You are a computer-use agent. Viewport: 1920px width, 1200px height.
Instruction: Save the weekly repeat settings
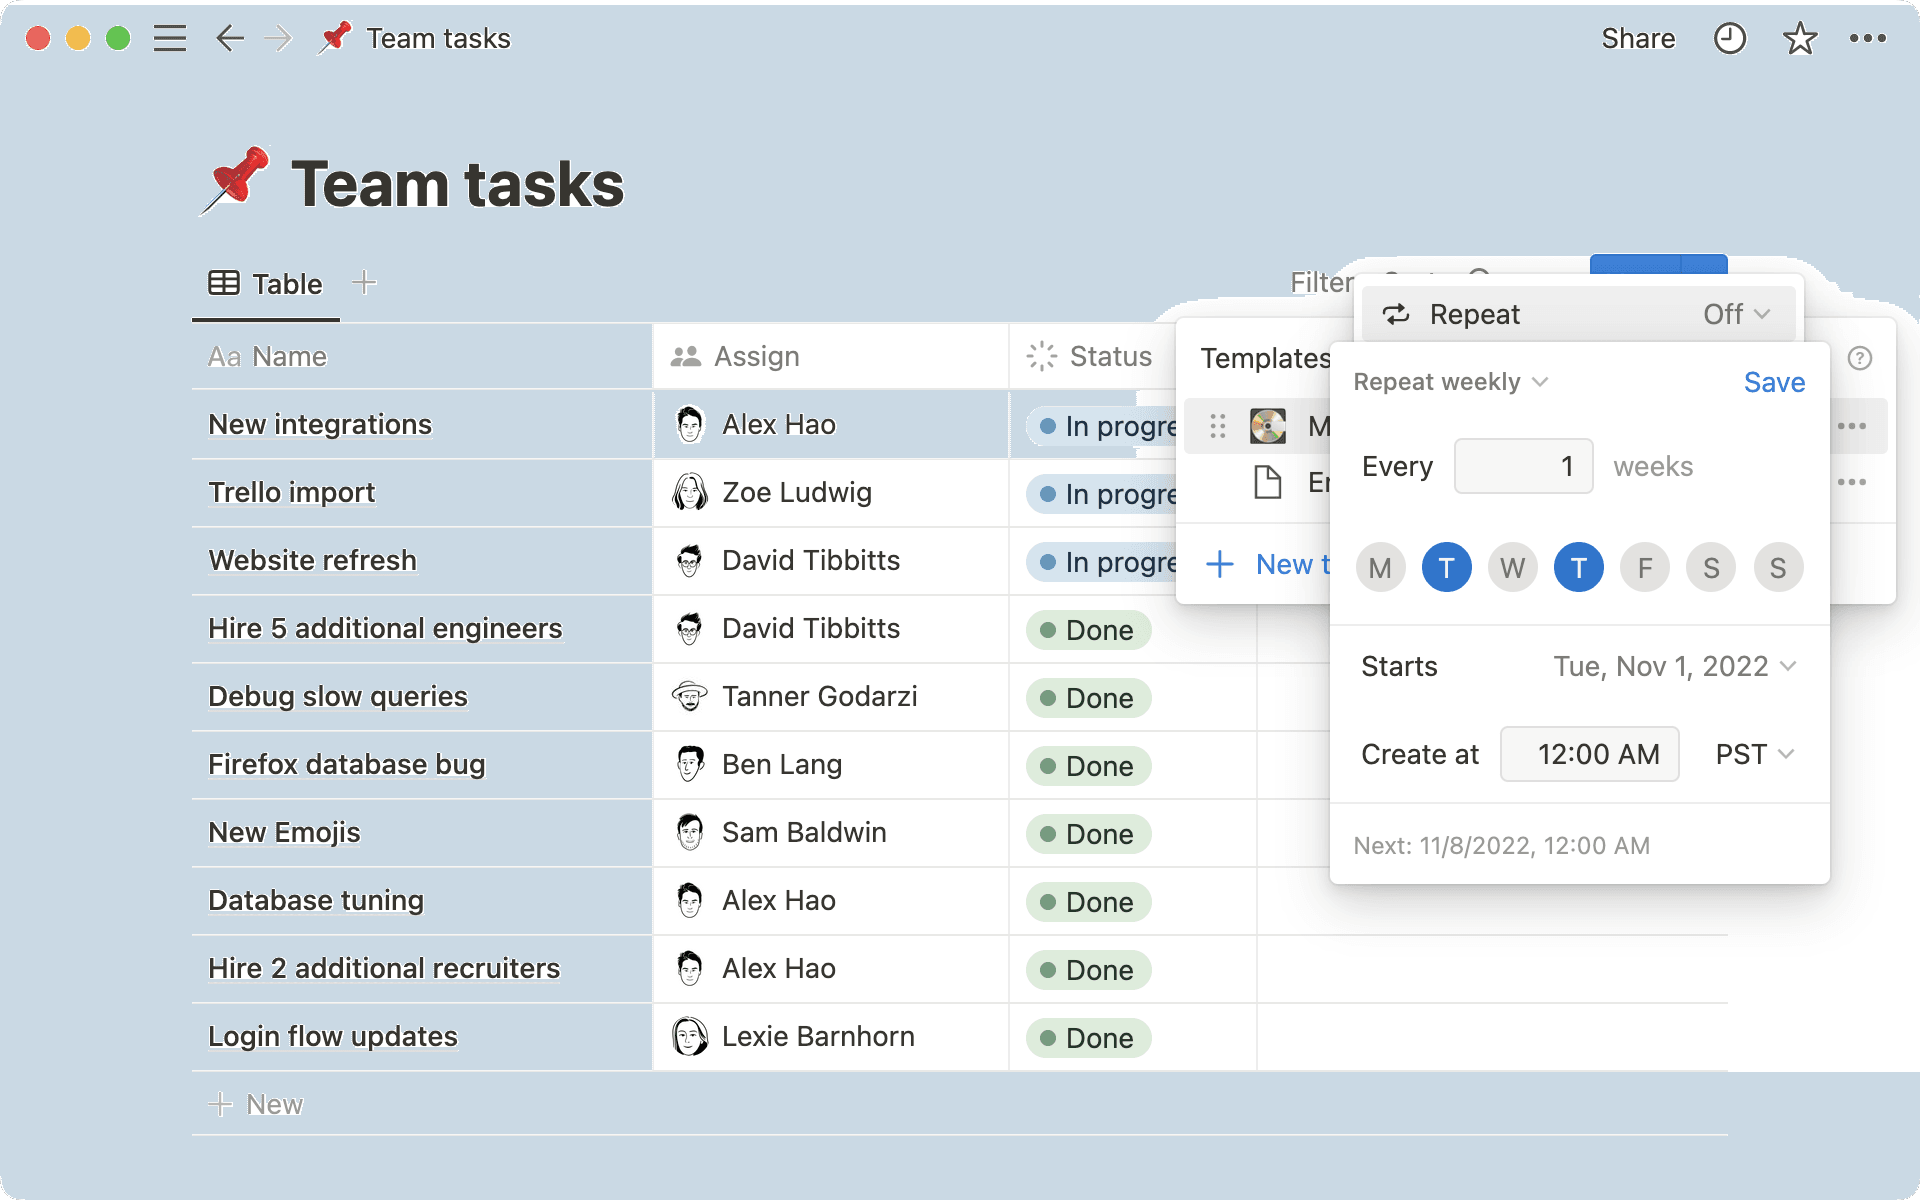(1773, 381)
